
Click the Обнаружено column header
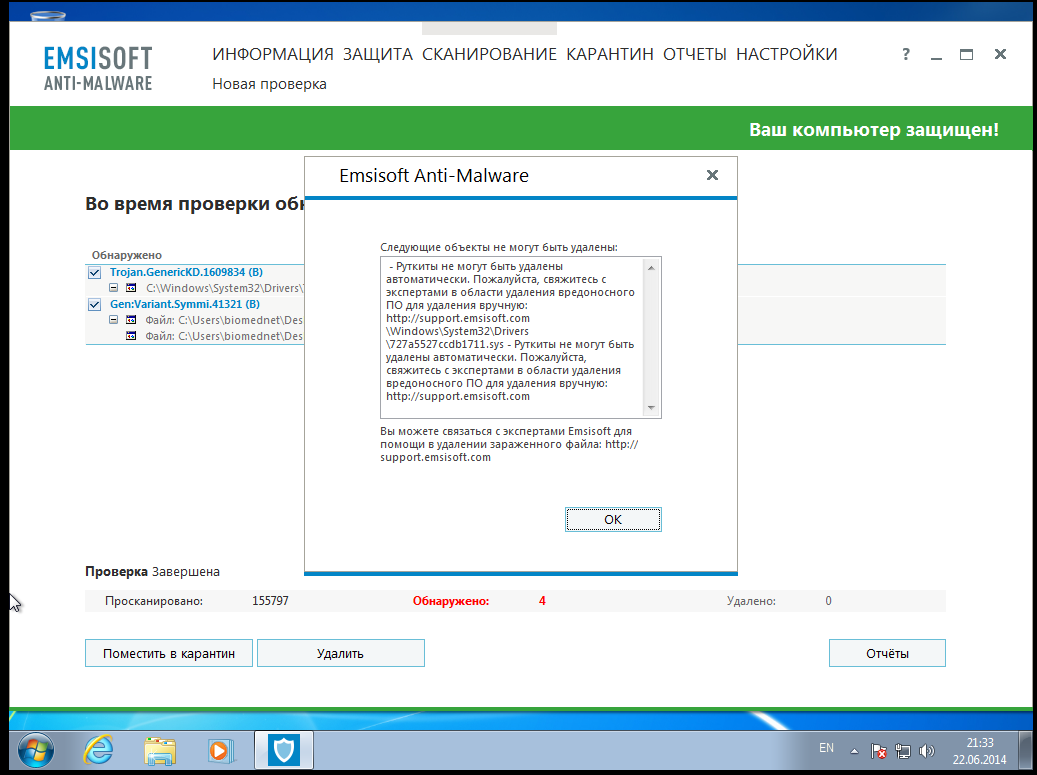(126, 255)
